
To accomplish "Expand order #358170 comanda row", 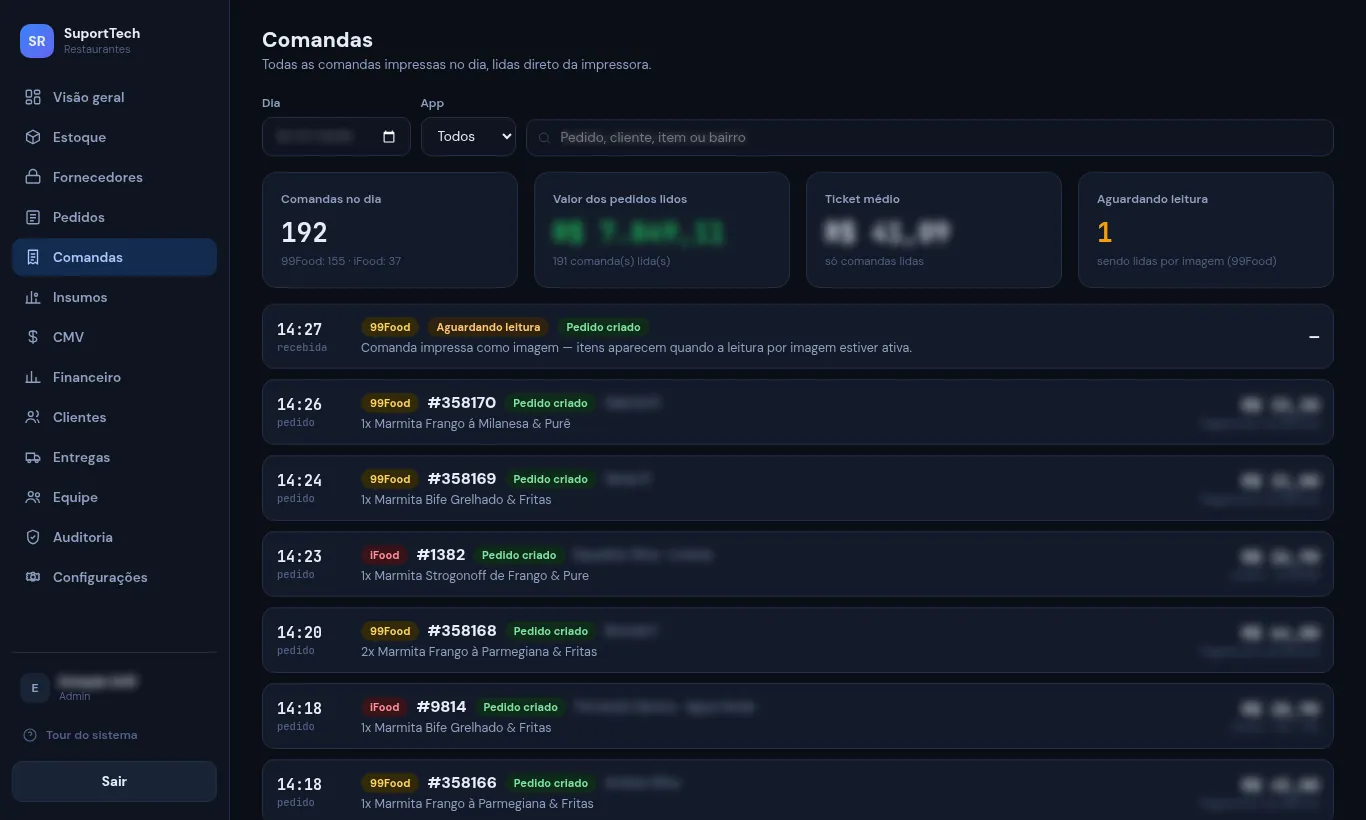I will pyautogui.click(x=797, y=412).
